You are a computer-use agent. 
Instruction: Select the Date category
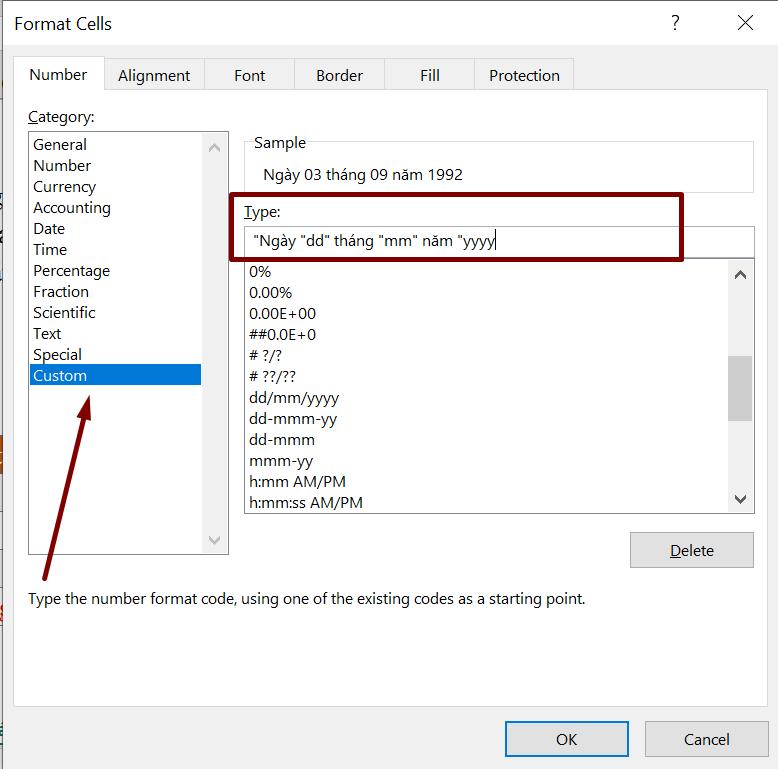49,229
